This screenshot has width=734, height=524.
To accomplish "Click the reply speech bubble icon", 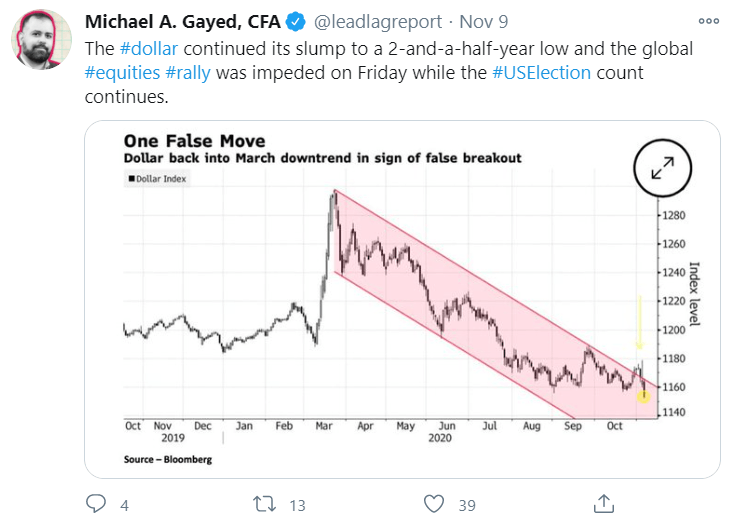I will click(x=96, y=503).
